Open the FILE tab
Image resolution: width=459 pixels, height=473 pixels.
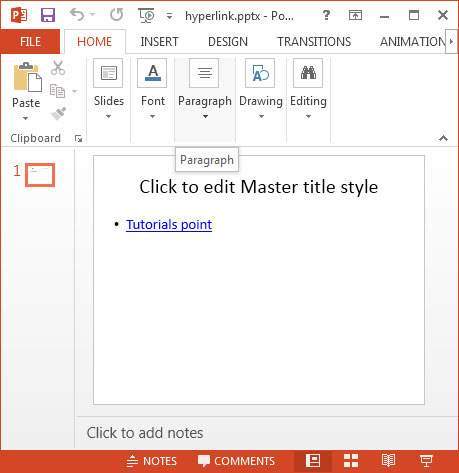[x=30, y=42]
